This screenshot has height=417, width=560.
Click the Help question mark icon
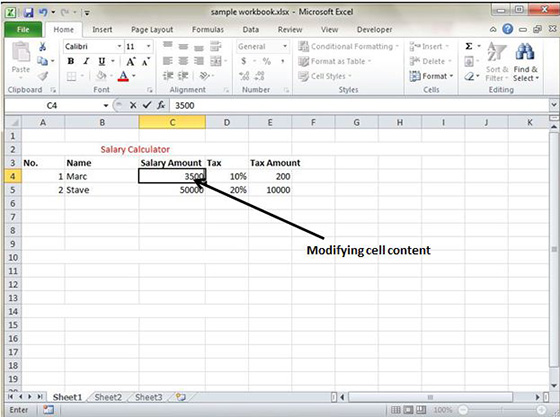[508, 29]
